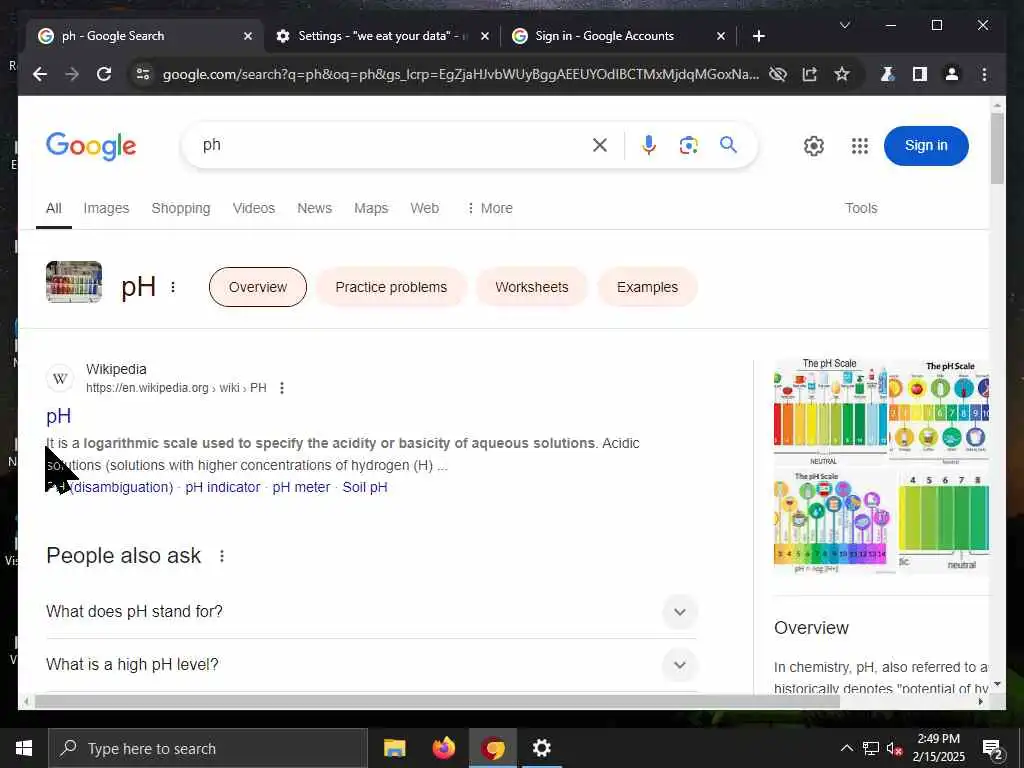Clear the search box text
This screenshot has height=768, width=1024.
pyautogui.click(x=600, y=145)
